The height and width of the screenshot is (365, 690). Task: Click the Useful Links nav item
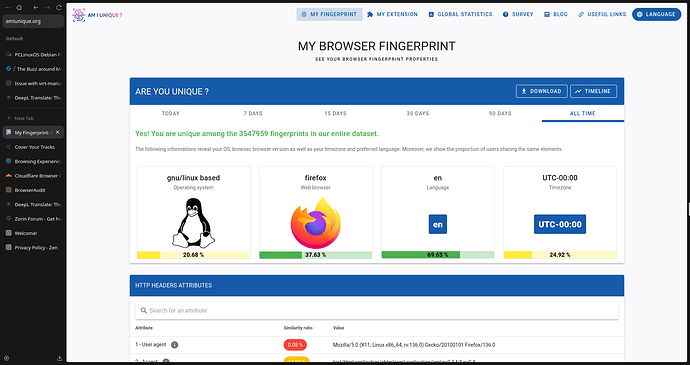pos(602,14)
